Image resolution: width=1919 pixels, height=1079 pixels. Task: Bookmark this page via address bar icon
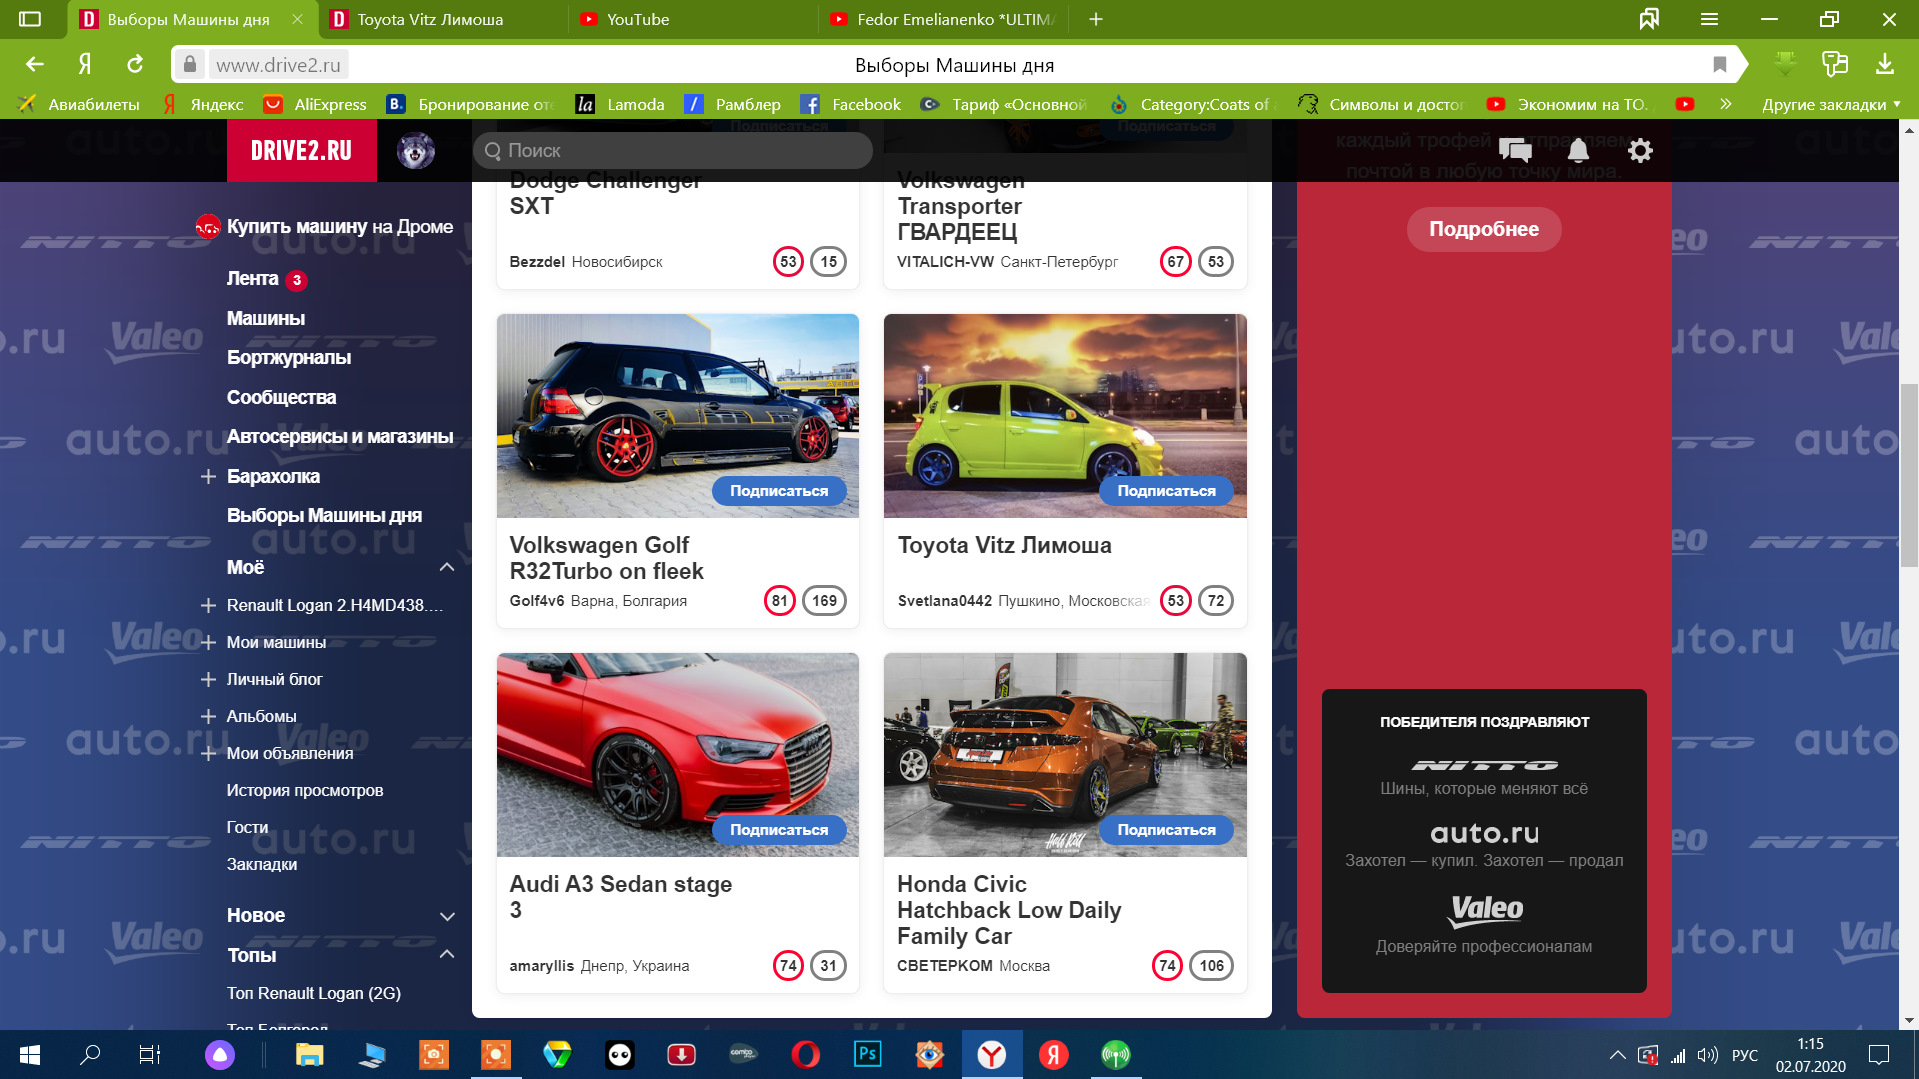tap(1720, 65)
